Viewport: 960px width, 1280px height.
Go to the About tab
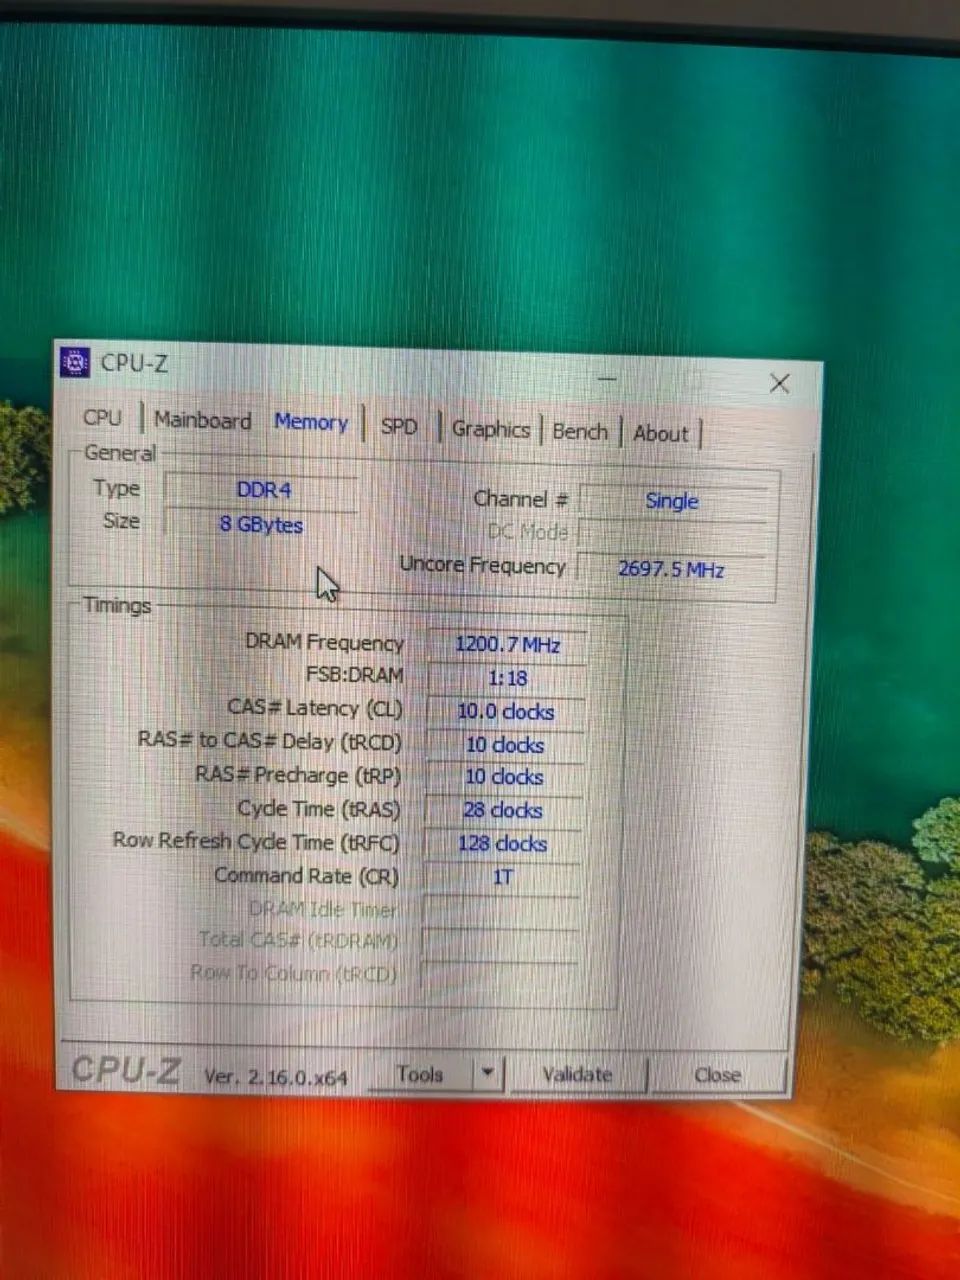661,434
